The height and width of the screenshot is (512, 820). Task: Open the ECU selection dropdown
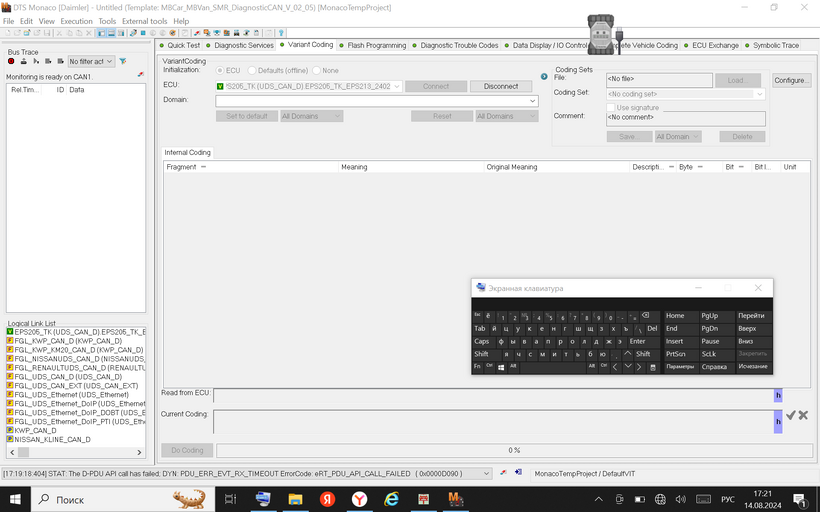click(x=309, y=86)
